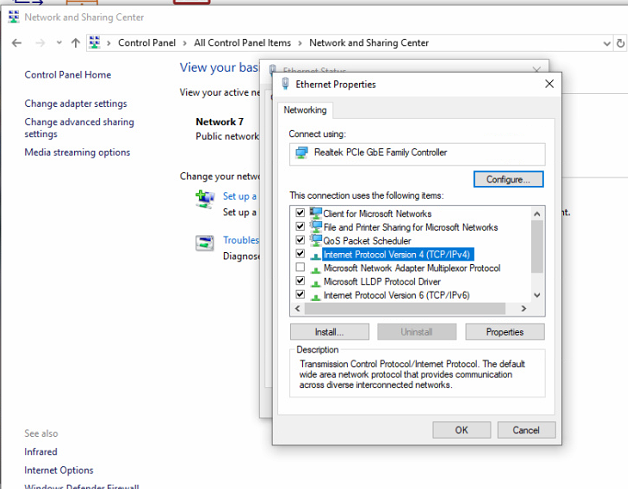Open Media streaming options
The image size is (628, 489).
pos(77,153)
